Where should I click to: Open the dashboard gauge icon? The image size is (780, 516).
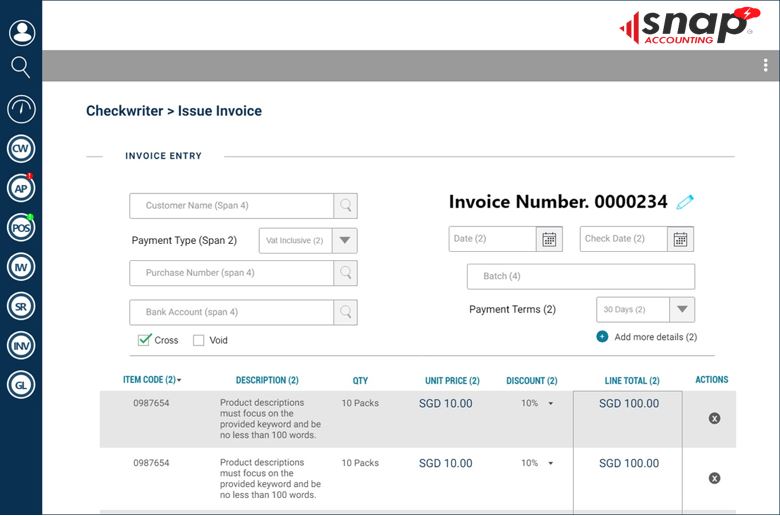point(21,109)
